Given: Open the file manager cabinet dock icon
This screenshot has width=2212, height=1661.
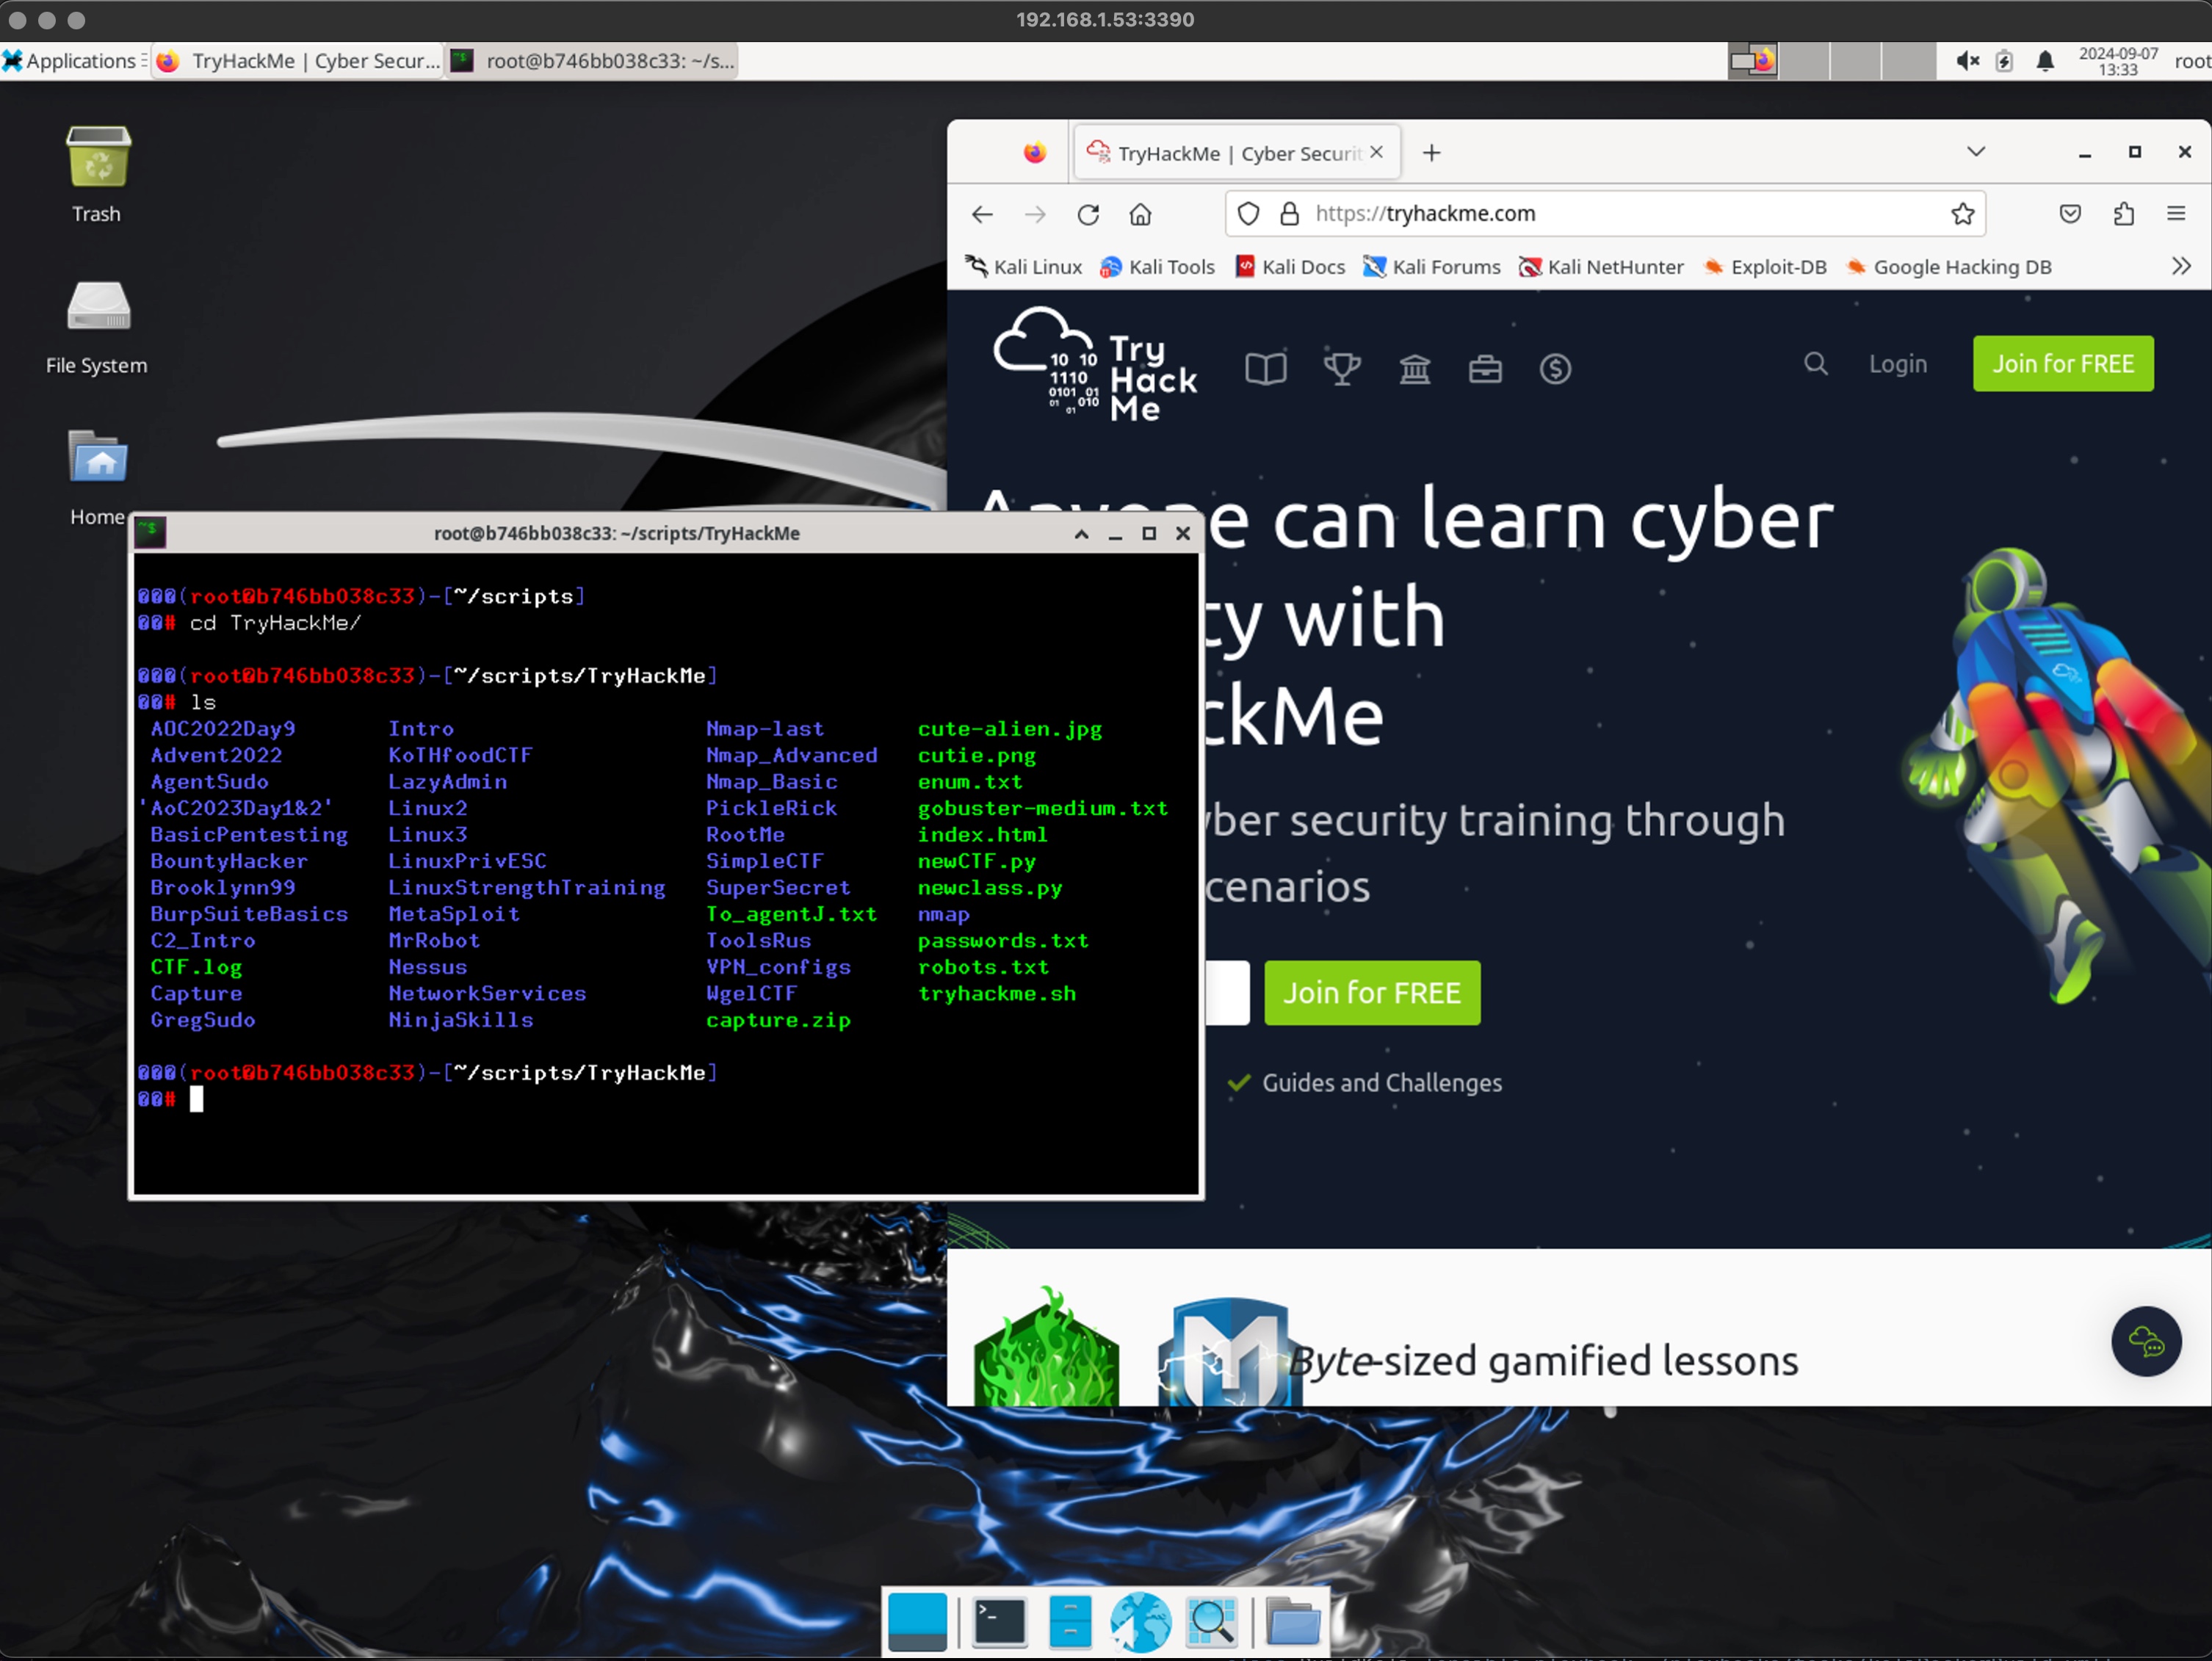Looking at the screenshot, I should pyautogui.click(x=1070, y=1621).
